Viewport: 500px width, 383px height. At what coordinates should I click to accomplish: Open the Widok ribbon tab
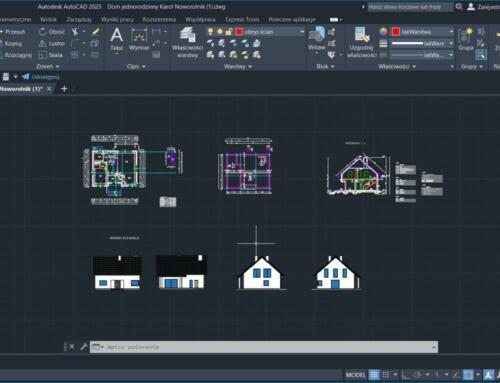click(x=48, y=20)
